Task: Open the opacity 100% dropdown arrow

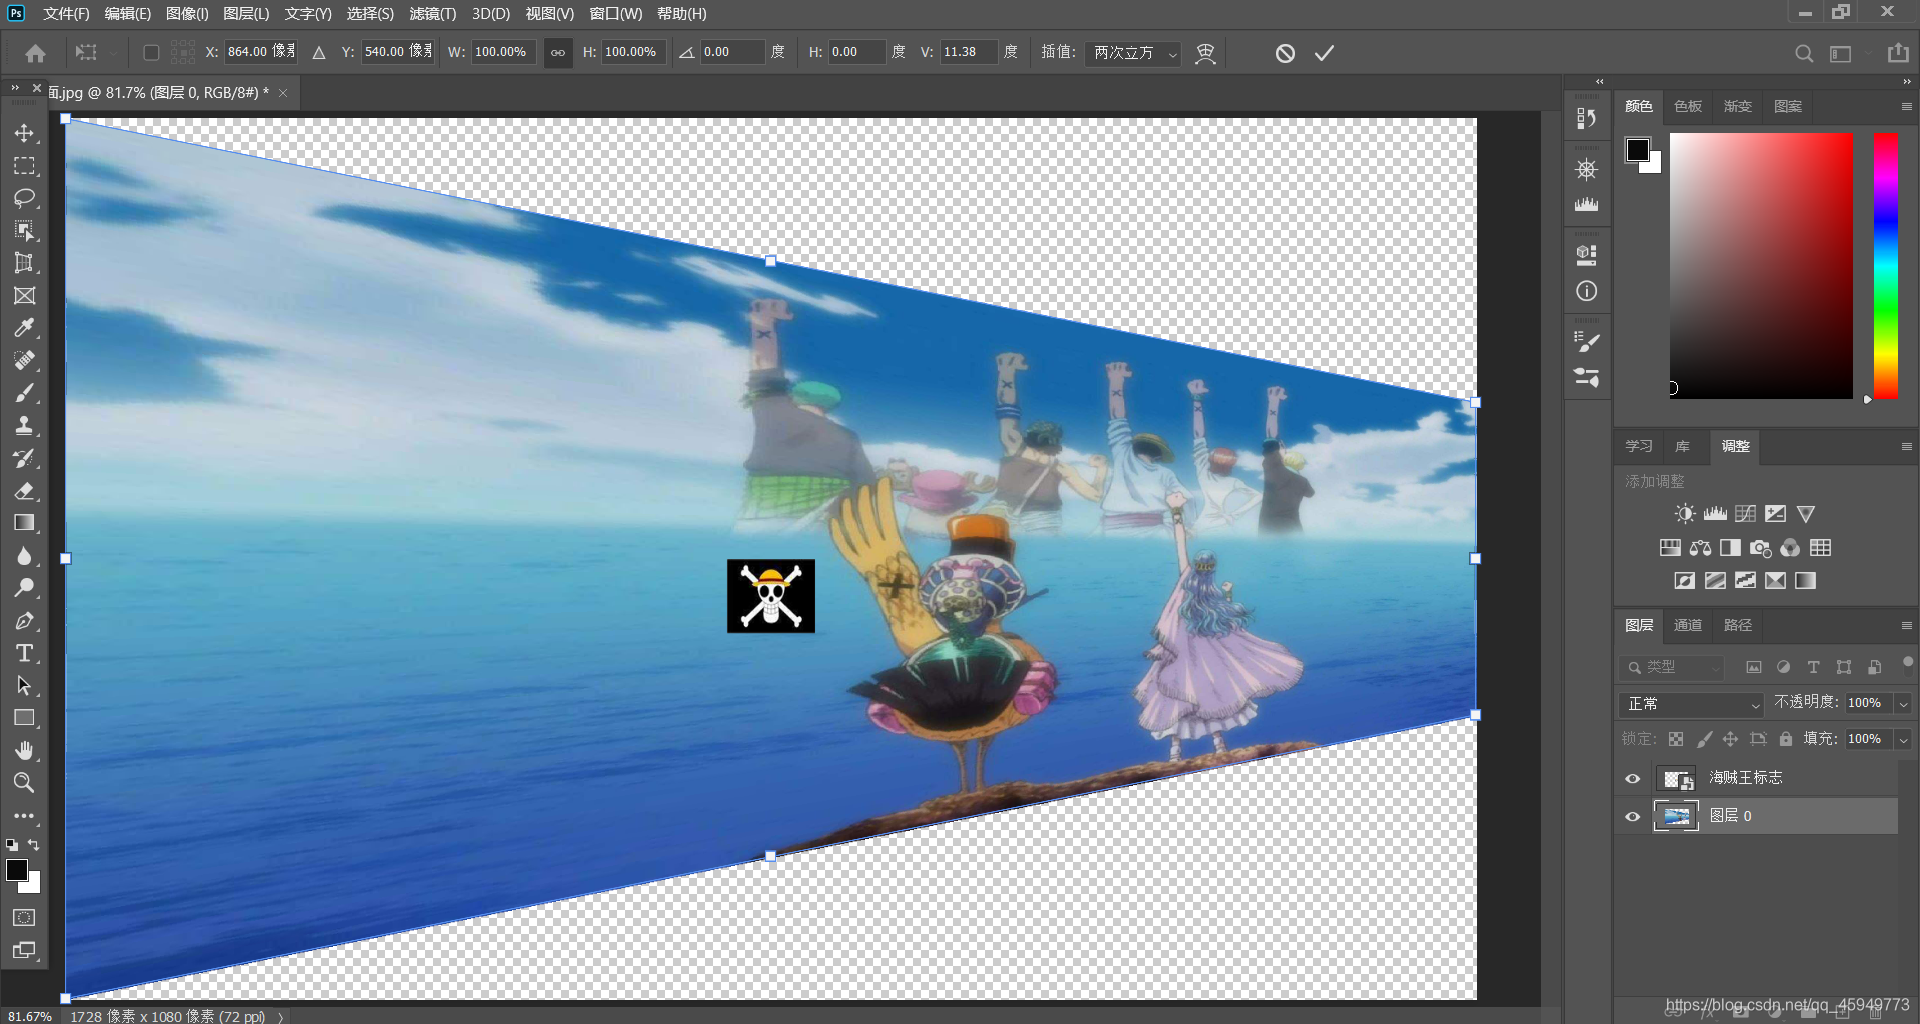Action: (1903, 704)
